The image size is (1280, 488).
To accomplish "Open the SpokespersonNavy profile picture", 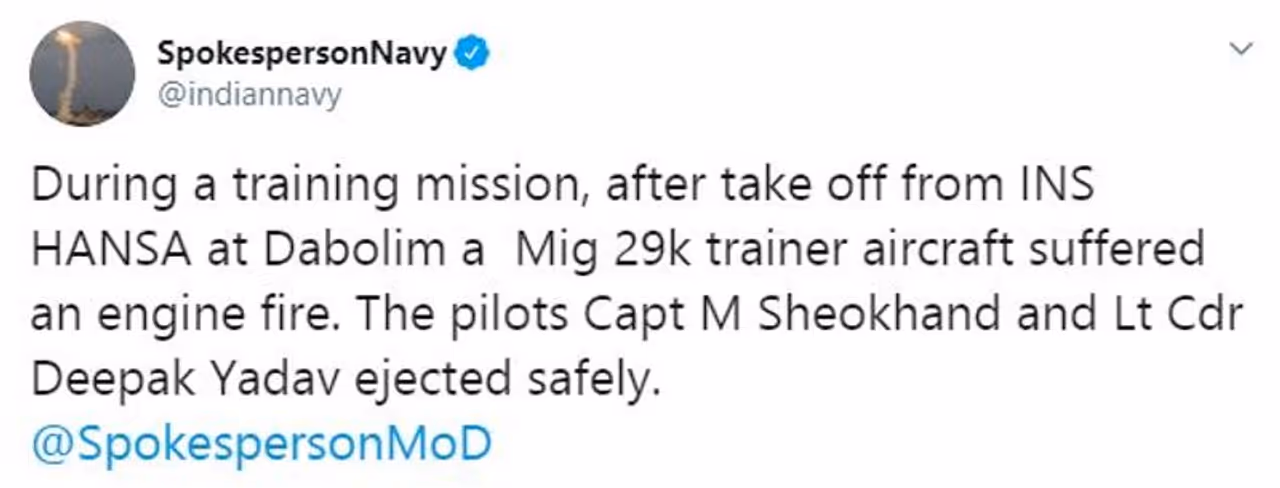I will pyautogui.click(x=82, y=74).
